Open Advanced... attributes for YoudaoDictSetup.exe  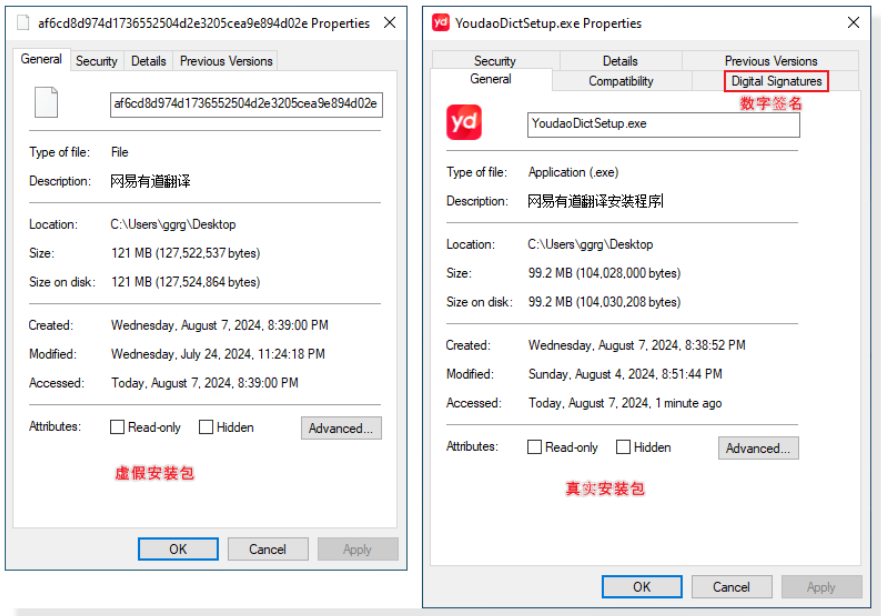click(758, 448)
